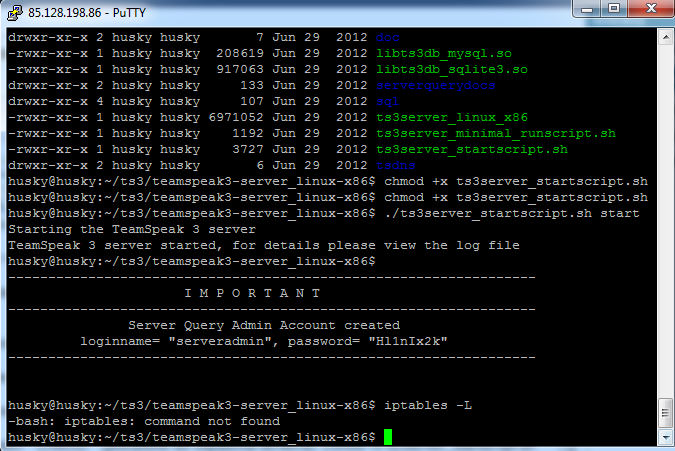675x451 pixels.
Task: Click the 'sql' directory name
Action: pyautogui.click(x=387, y=102)
